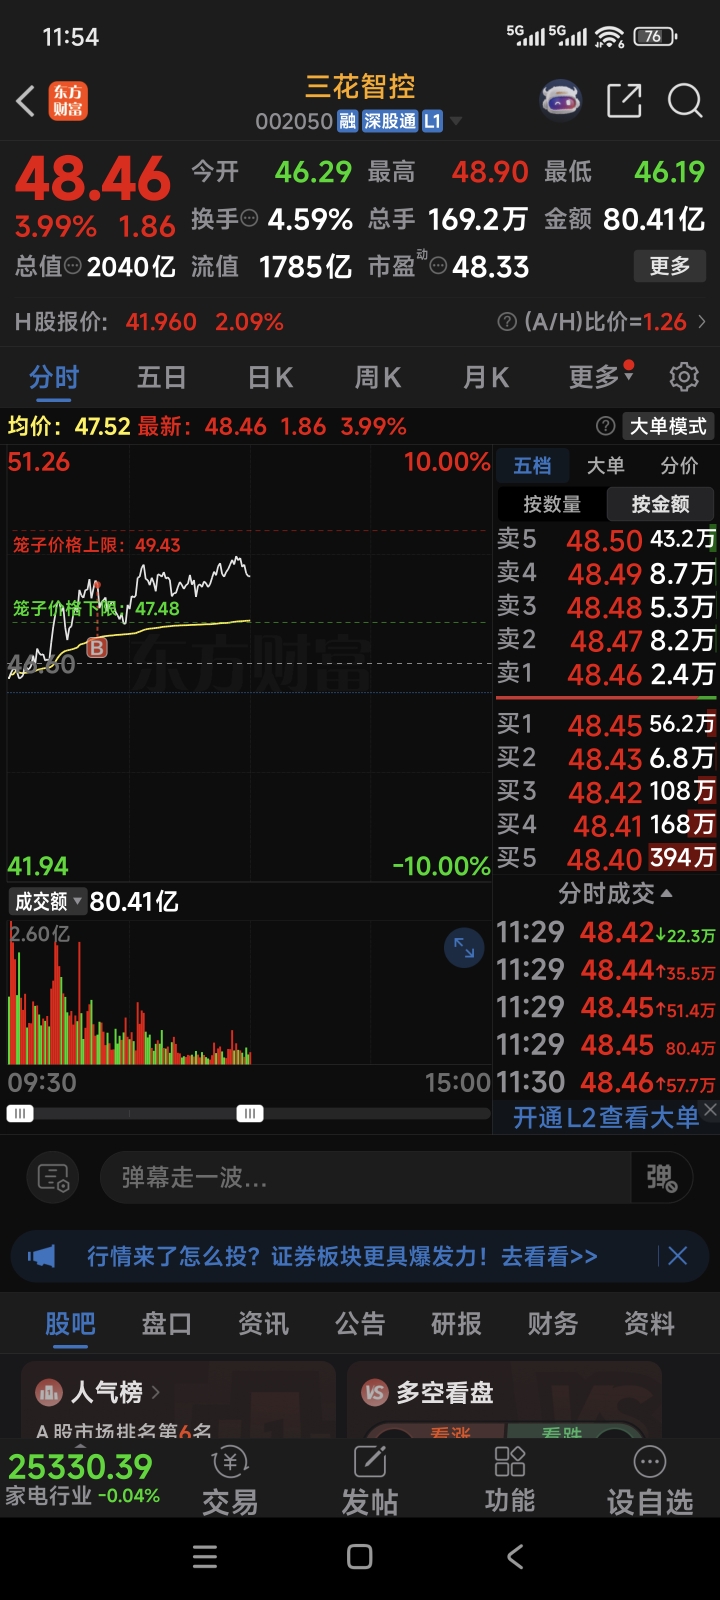Open the 去看看>> banner link
Viewport: 720px width, 1600px height.
coord(549,1256)
